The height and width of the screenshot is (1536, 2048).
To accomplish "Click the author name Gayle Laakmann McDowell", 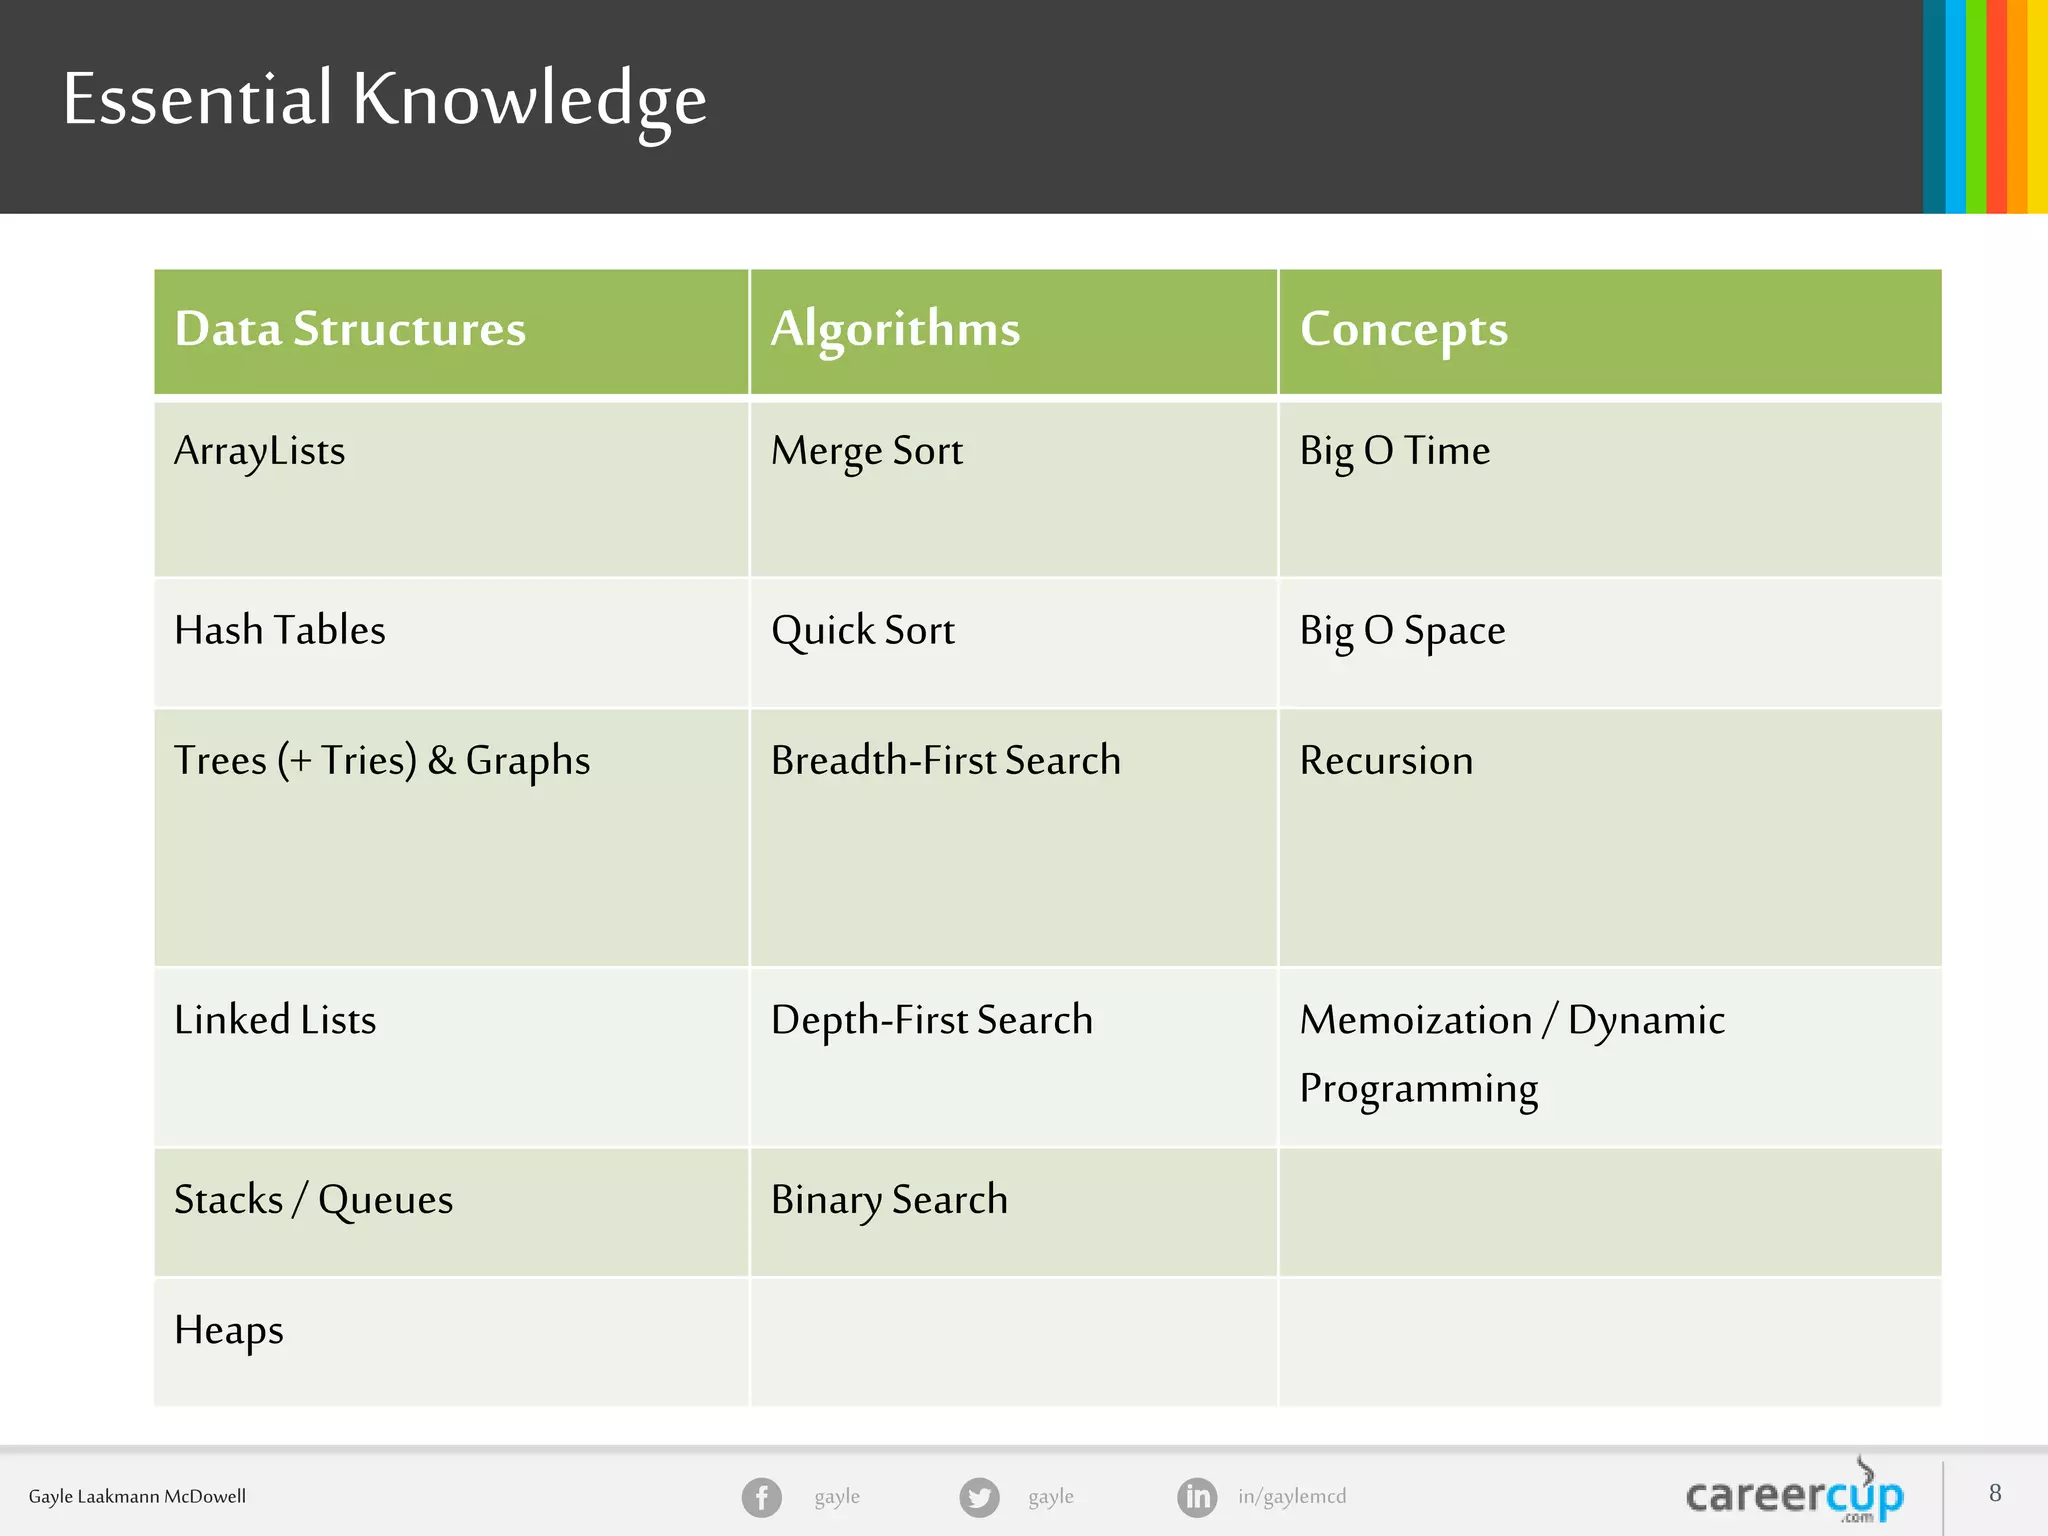I will [x=137, y=1497].
